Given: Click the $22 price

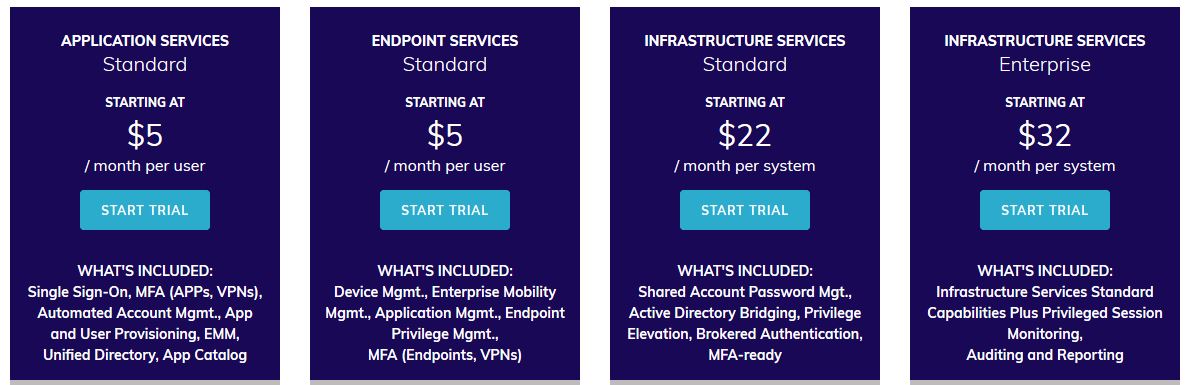Looking at the screenshot, I should (x=745, y=135).
